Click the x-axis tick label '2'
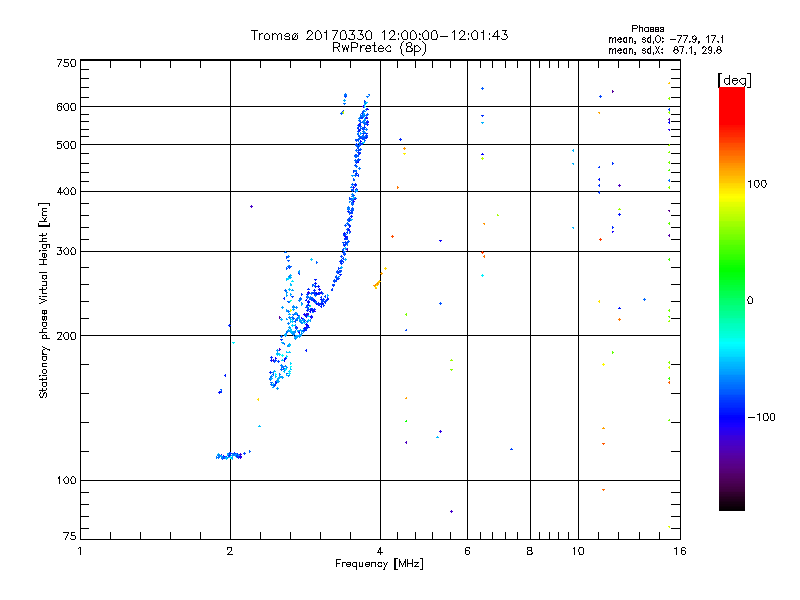The height and width of the screenshot is (600, 800). [x=230, y=551]
